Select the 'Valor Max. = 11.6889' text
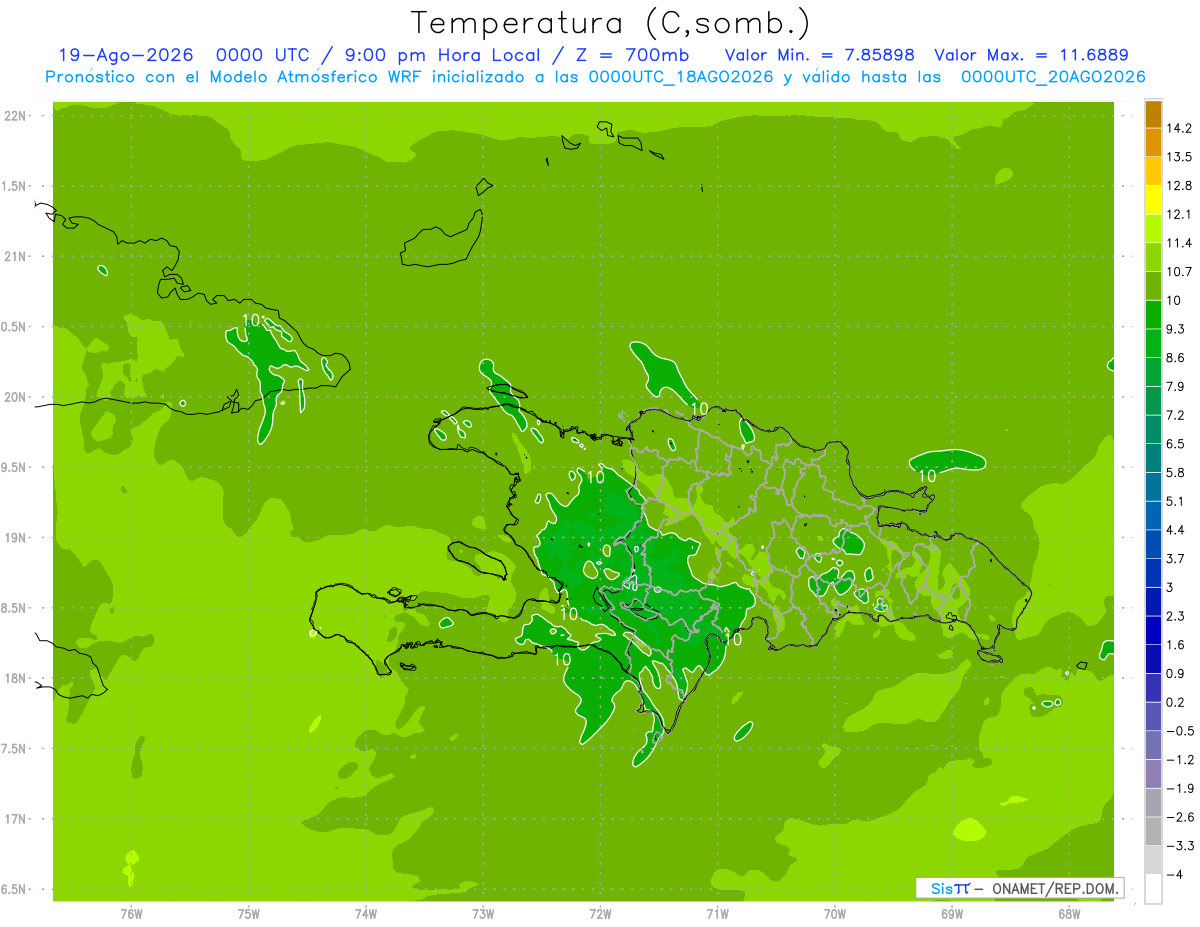 click(x=1031, y=55)
